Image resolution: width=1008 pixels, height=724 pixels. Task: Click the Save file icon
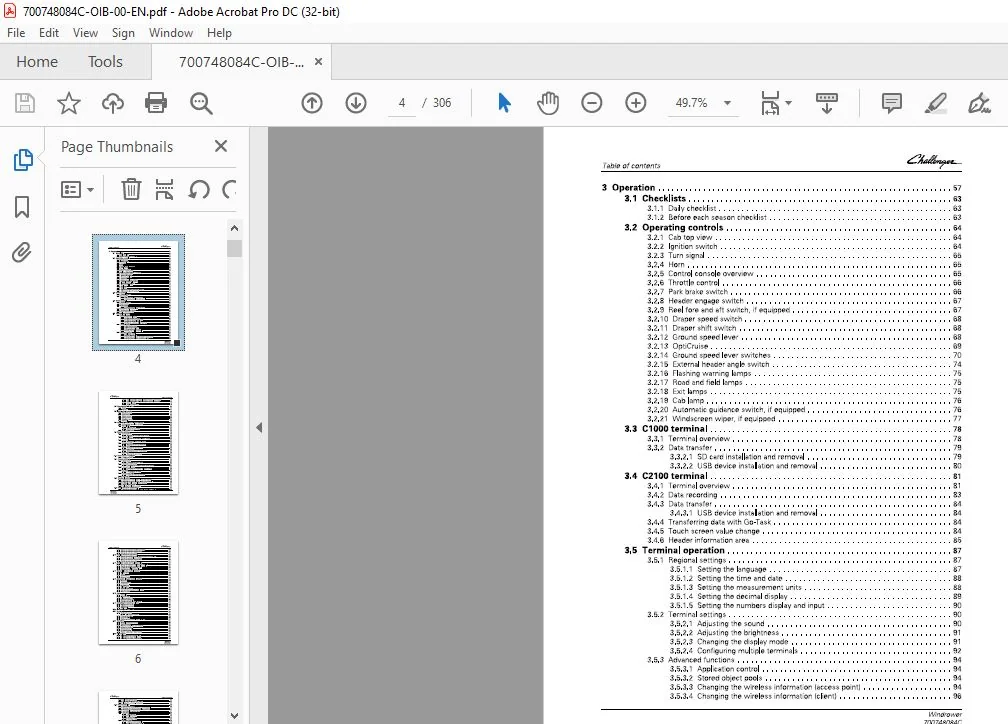(25, 103)
